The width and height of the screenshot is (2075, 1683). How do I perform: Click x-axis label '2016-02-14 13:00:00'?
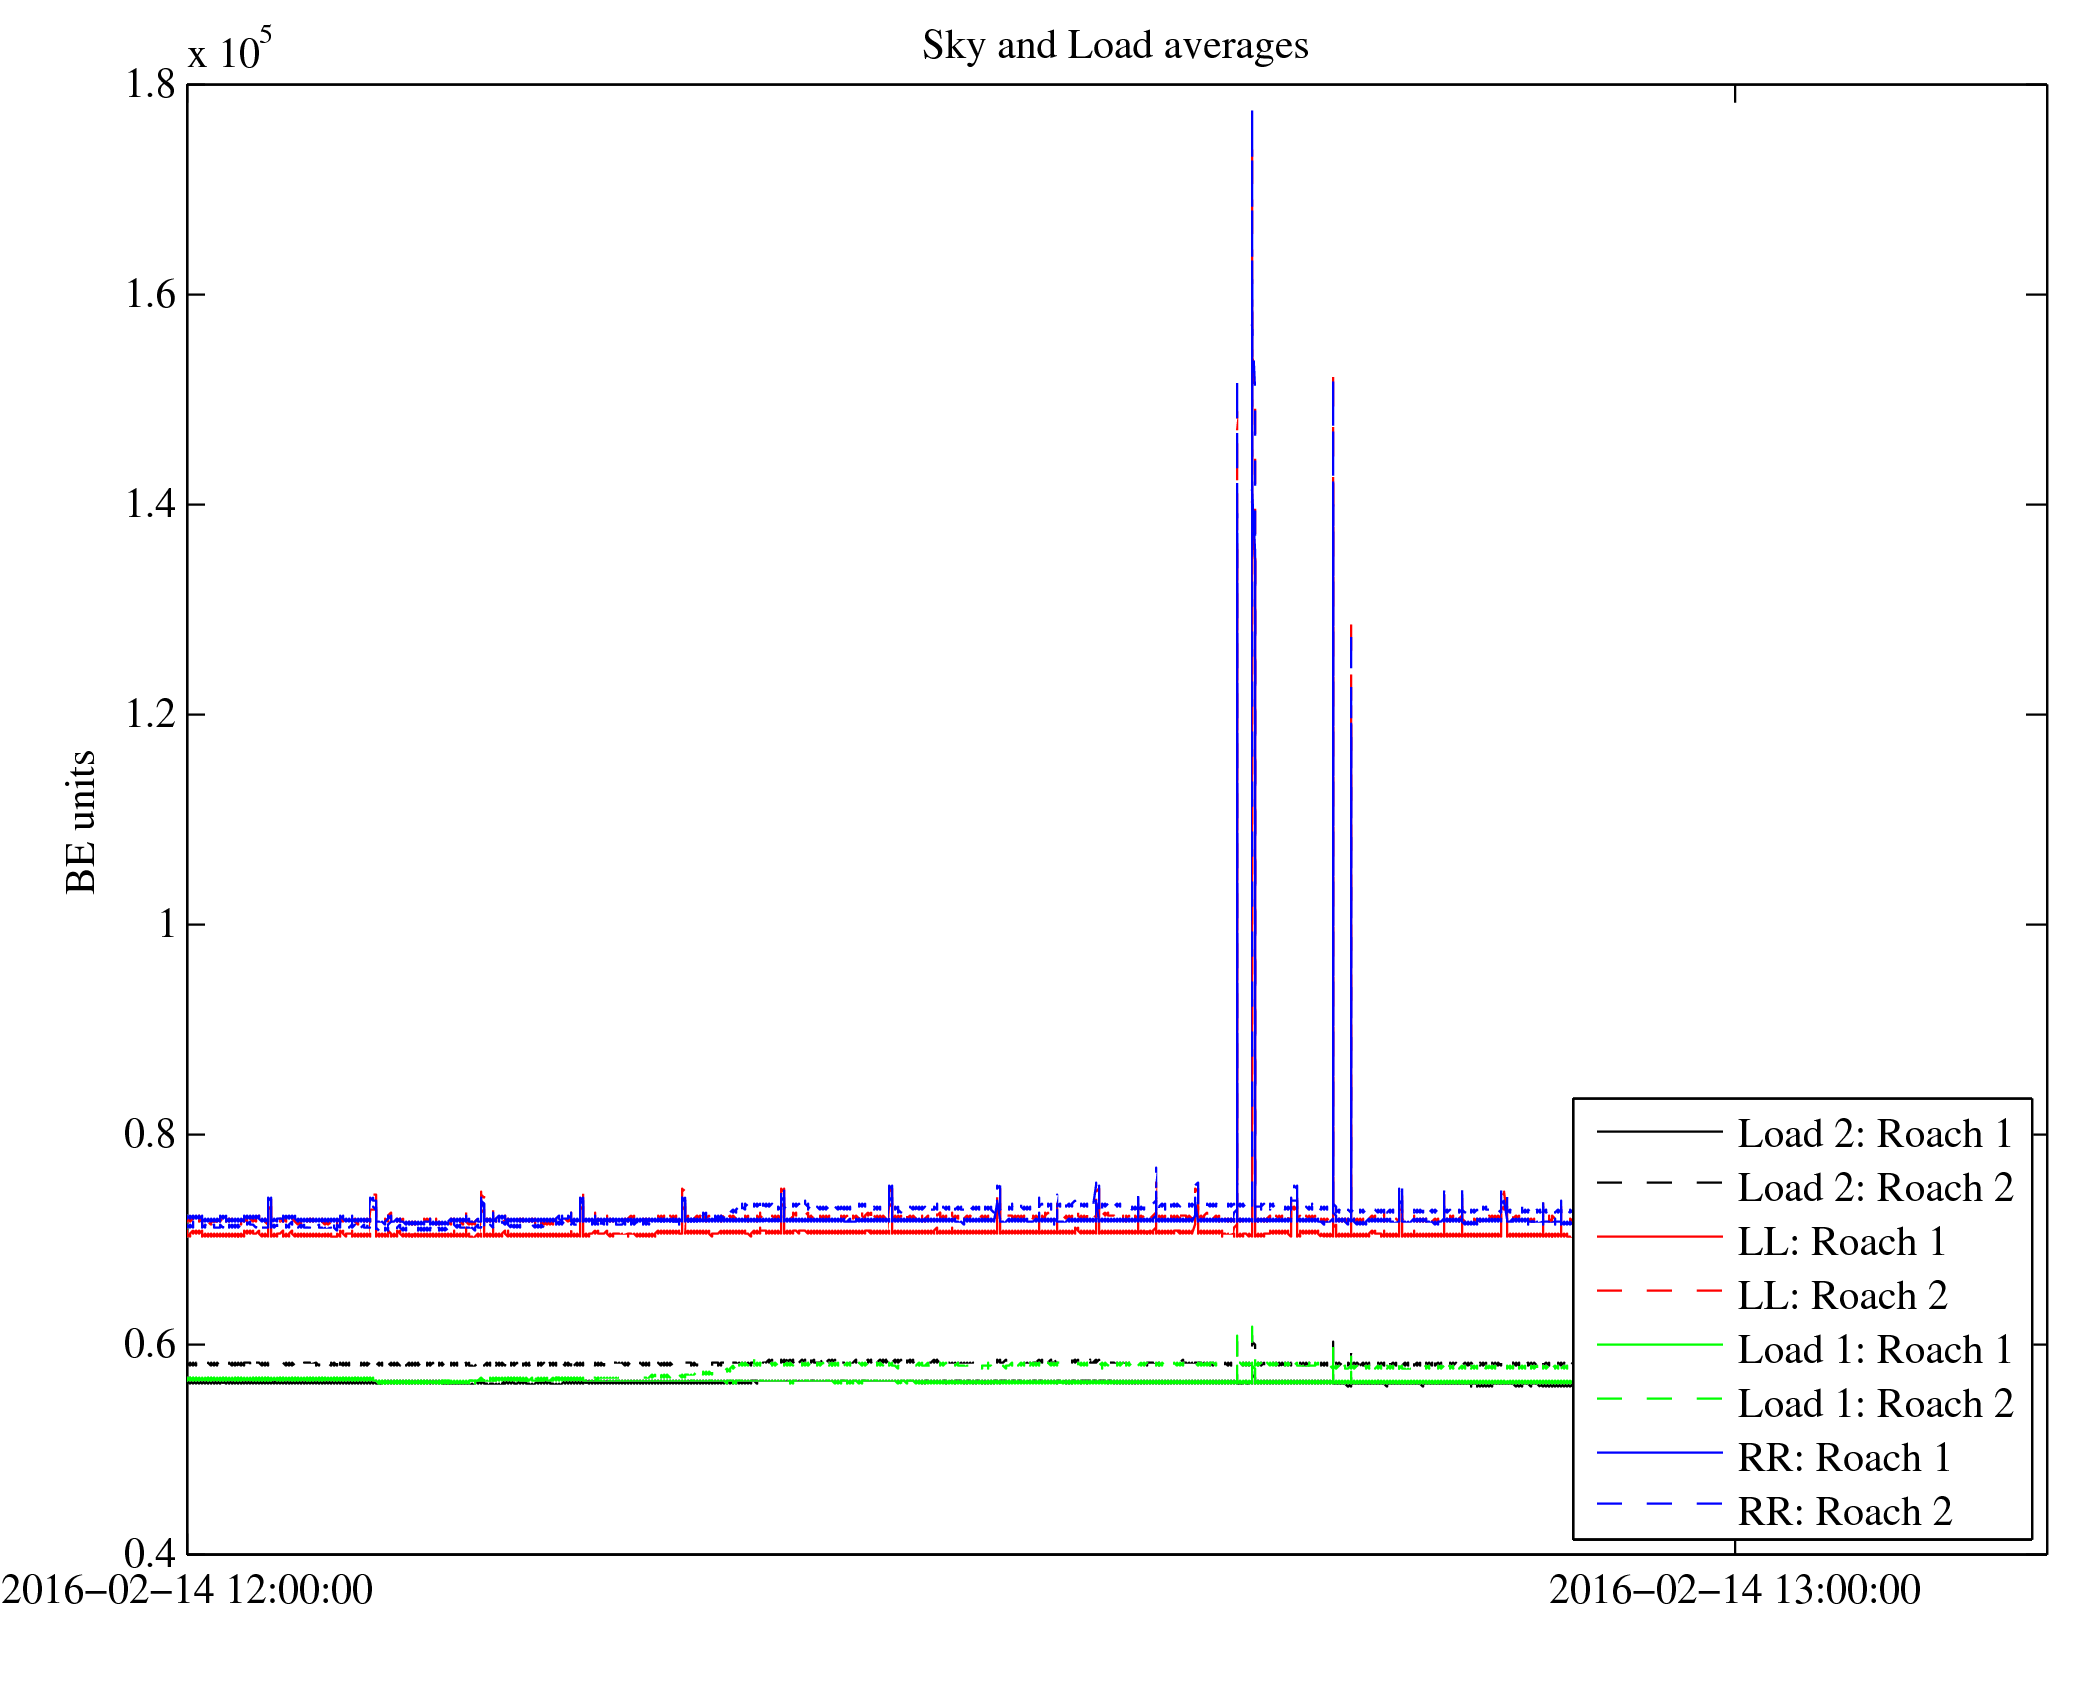[1734, 1590]
